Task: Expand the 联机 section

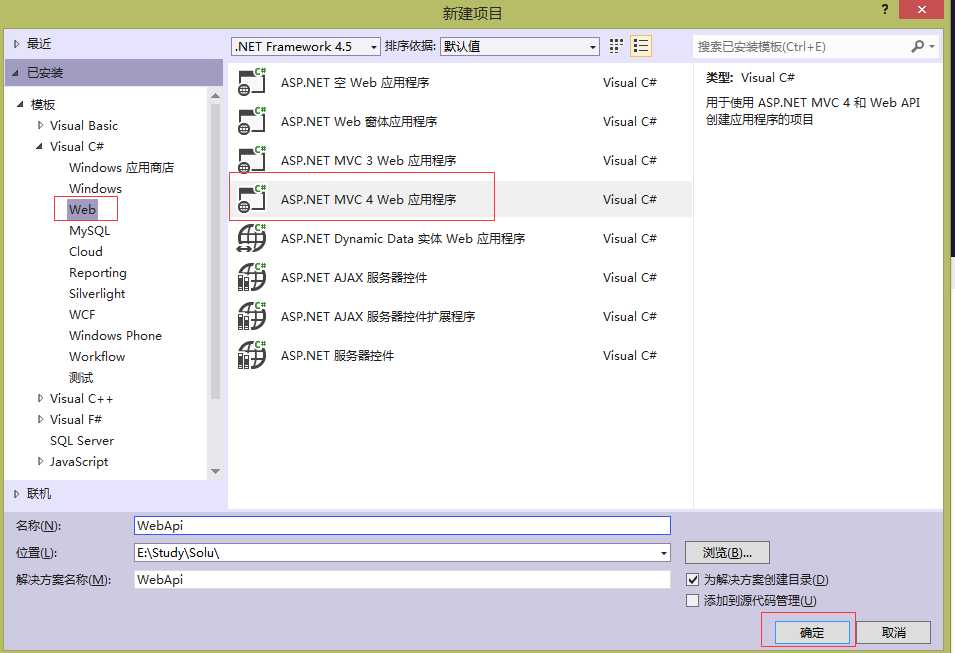Action: 16,493
